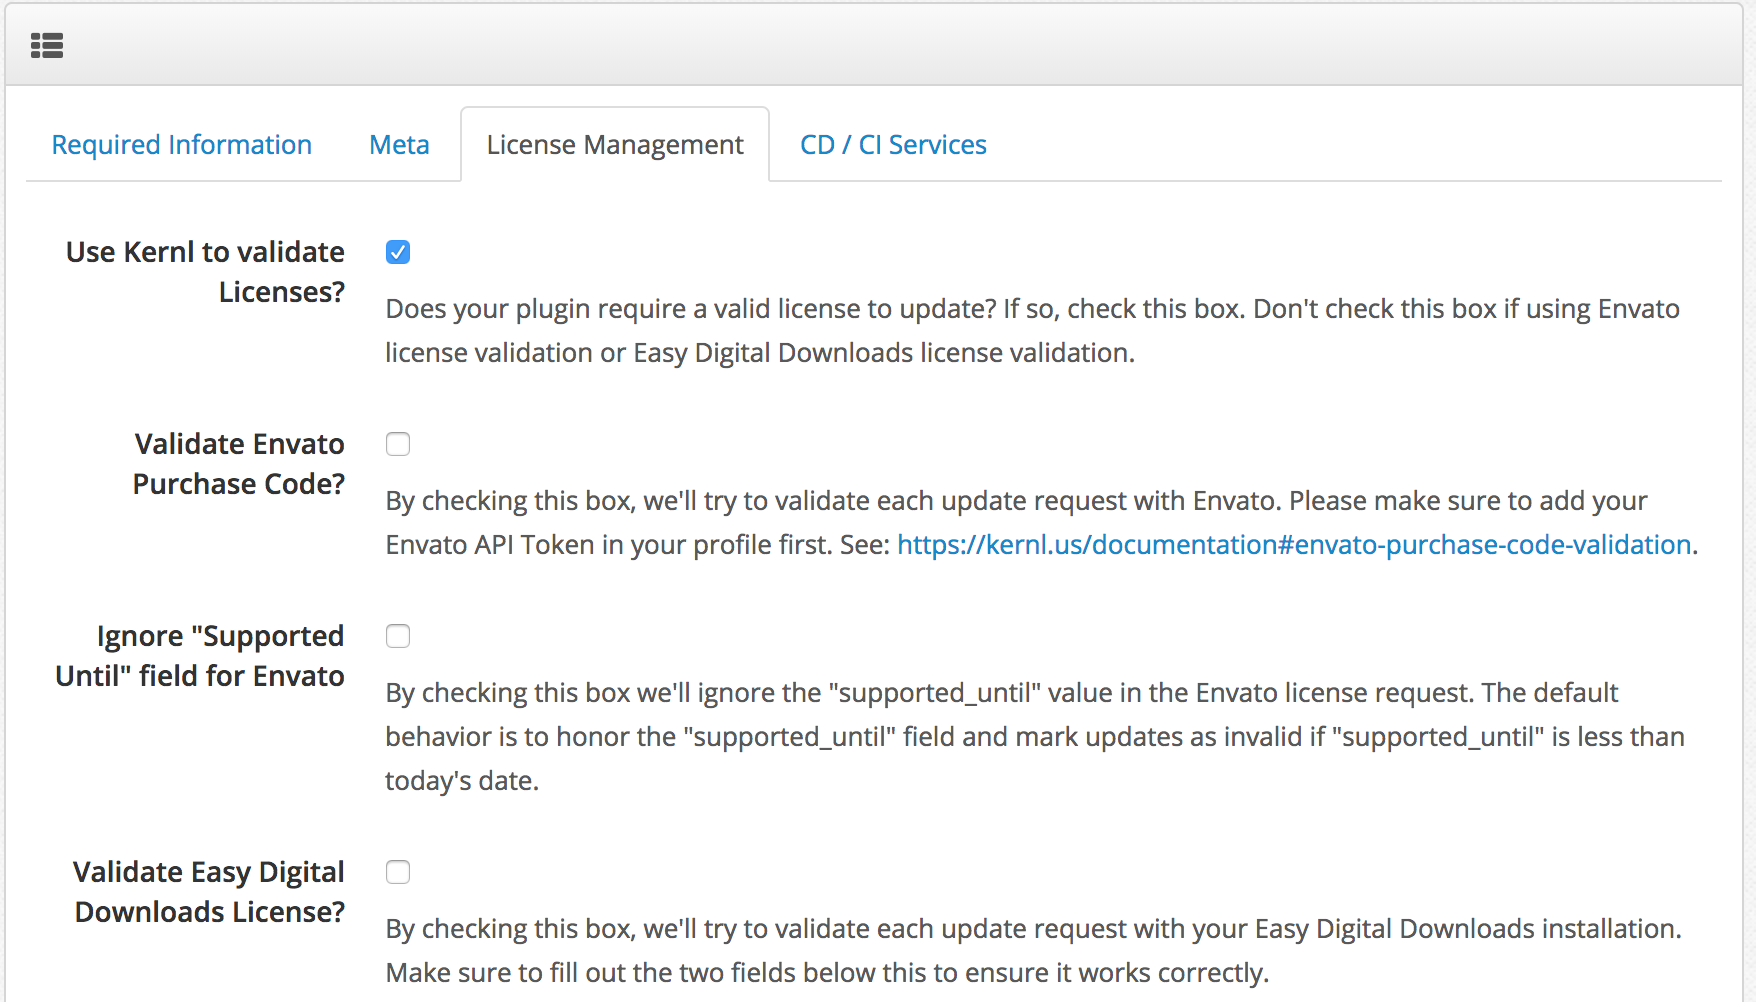Toggle on the Envato purchase code checkbox
The height and width of the screenshot is (1002, 1756).
pyautogui.click(x=398, y=444)
